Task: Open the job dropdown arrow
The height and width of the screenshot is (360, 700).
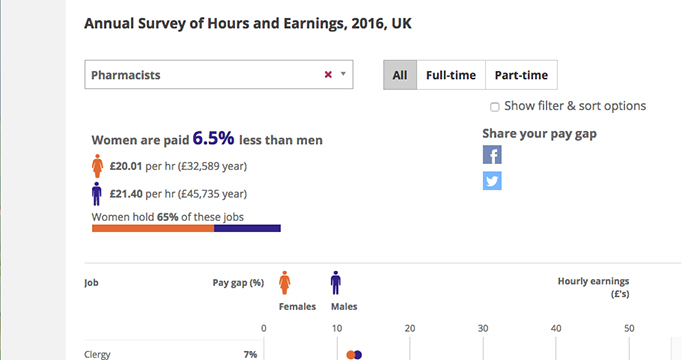Action: 343,74
